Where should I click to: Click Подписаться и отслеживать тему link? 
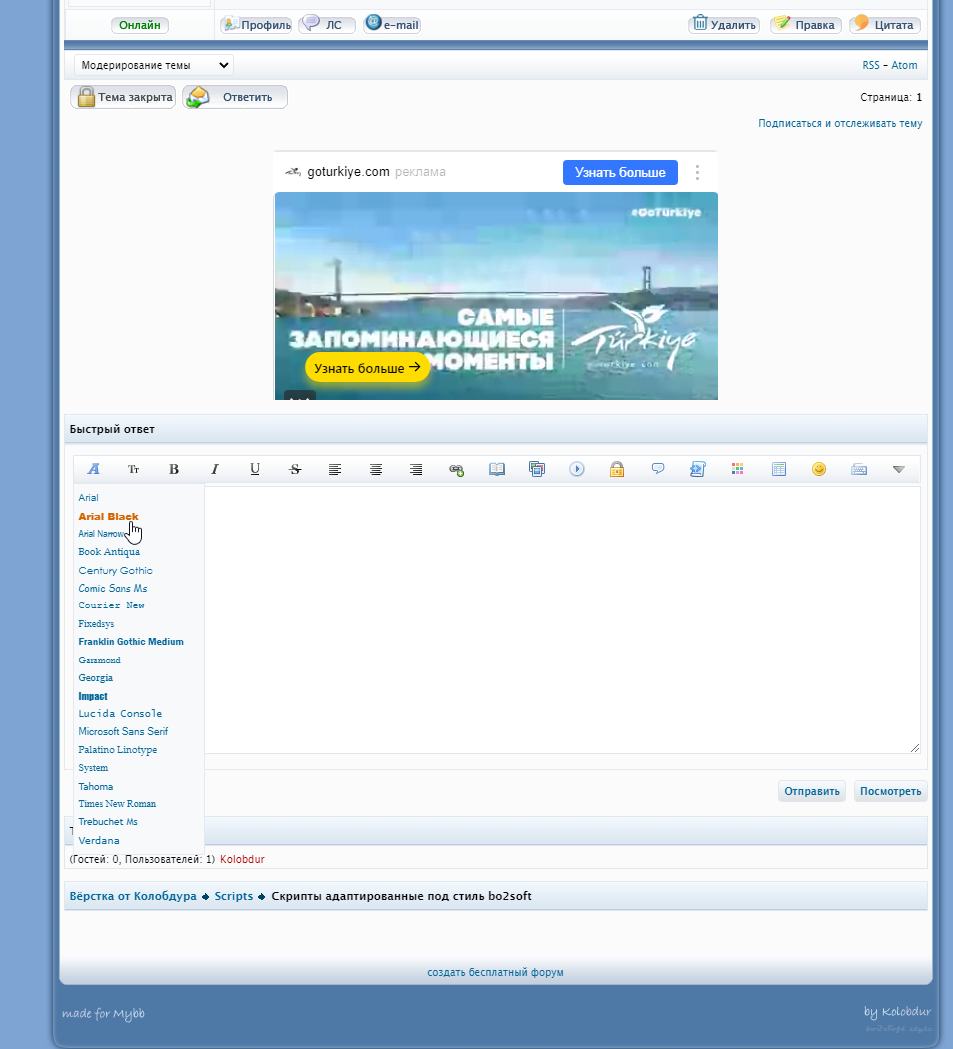coord(840,124)
